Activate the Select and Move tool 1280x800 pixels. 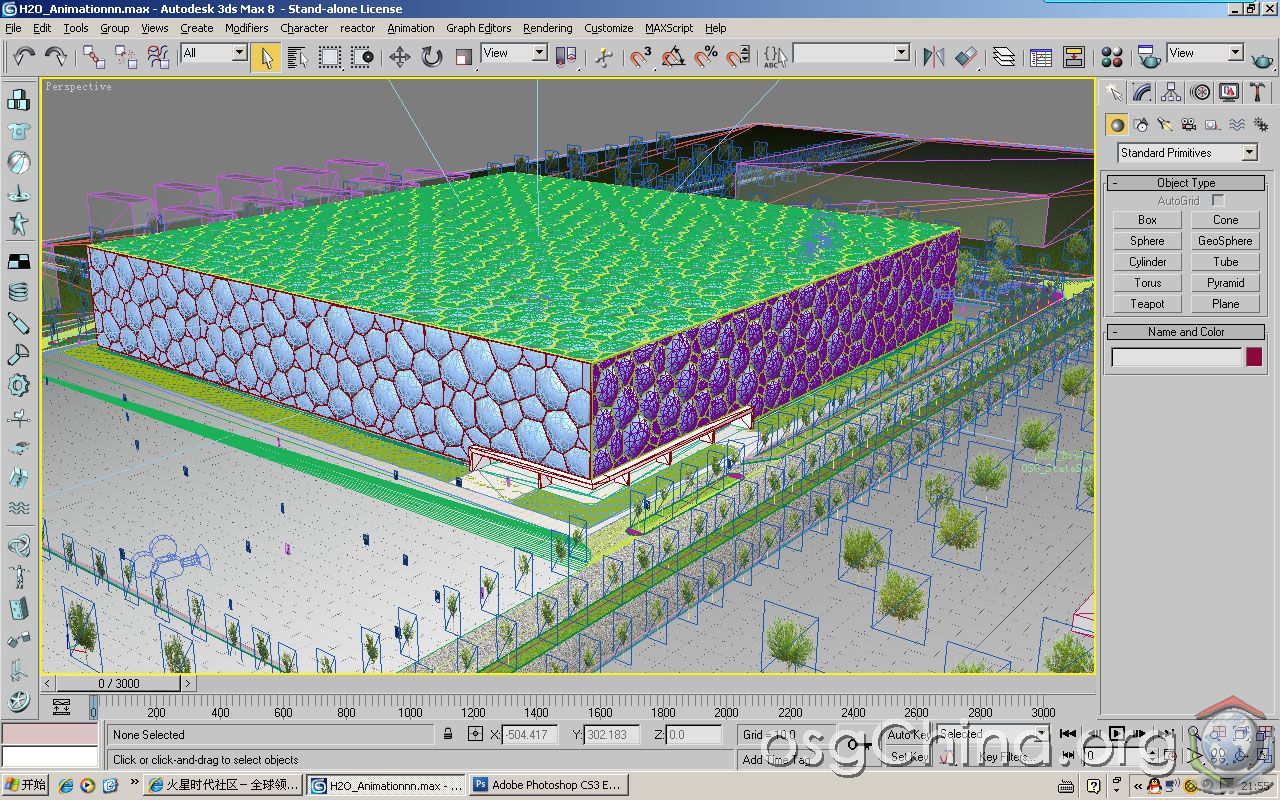(400, 57)
